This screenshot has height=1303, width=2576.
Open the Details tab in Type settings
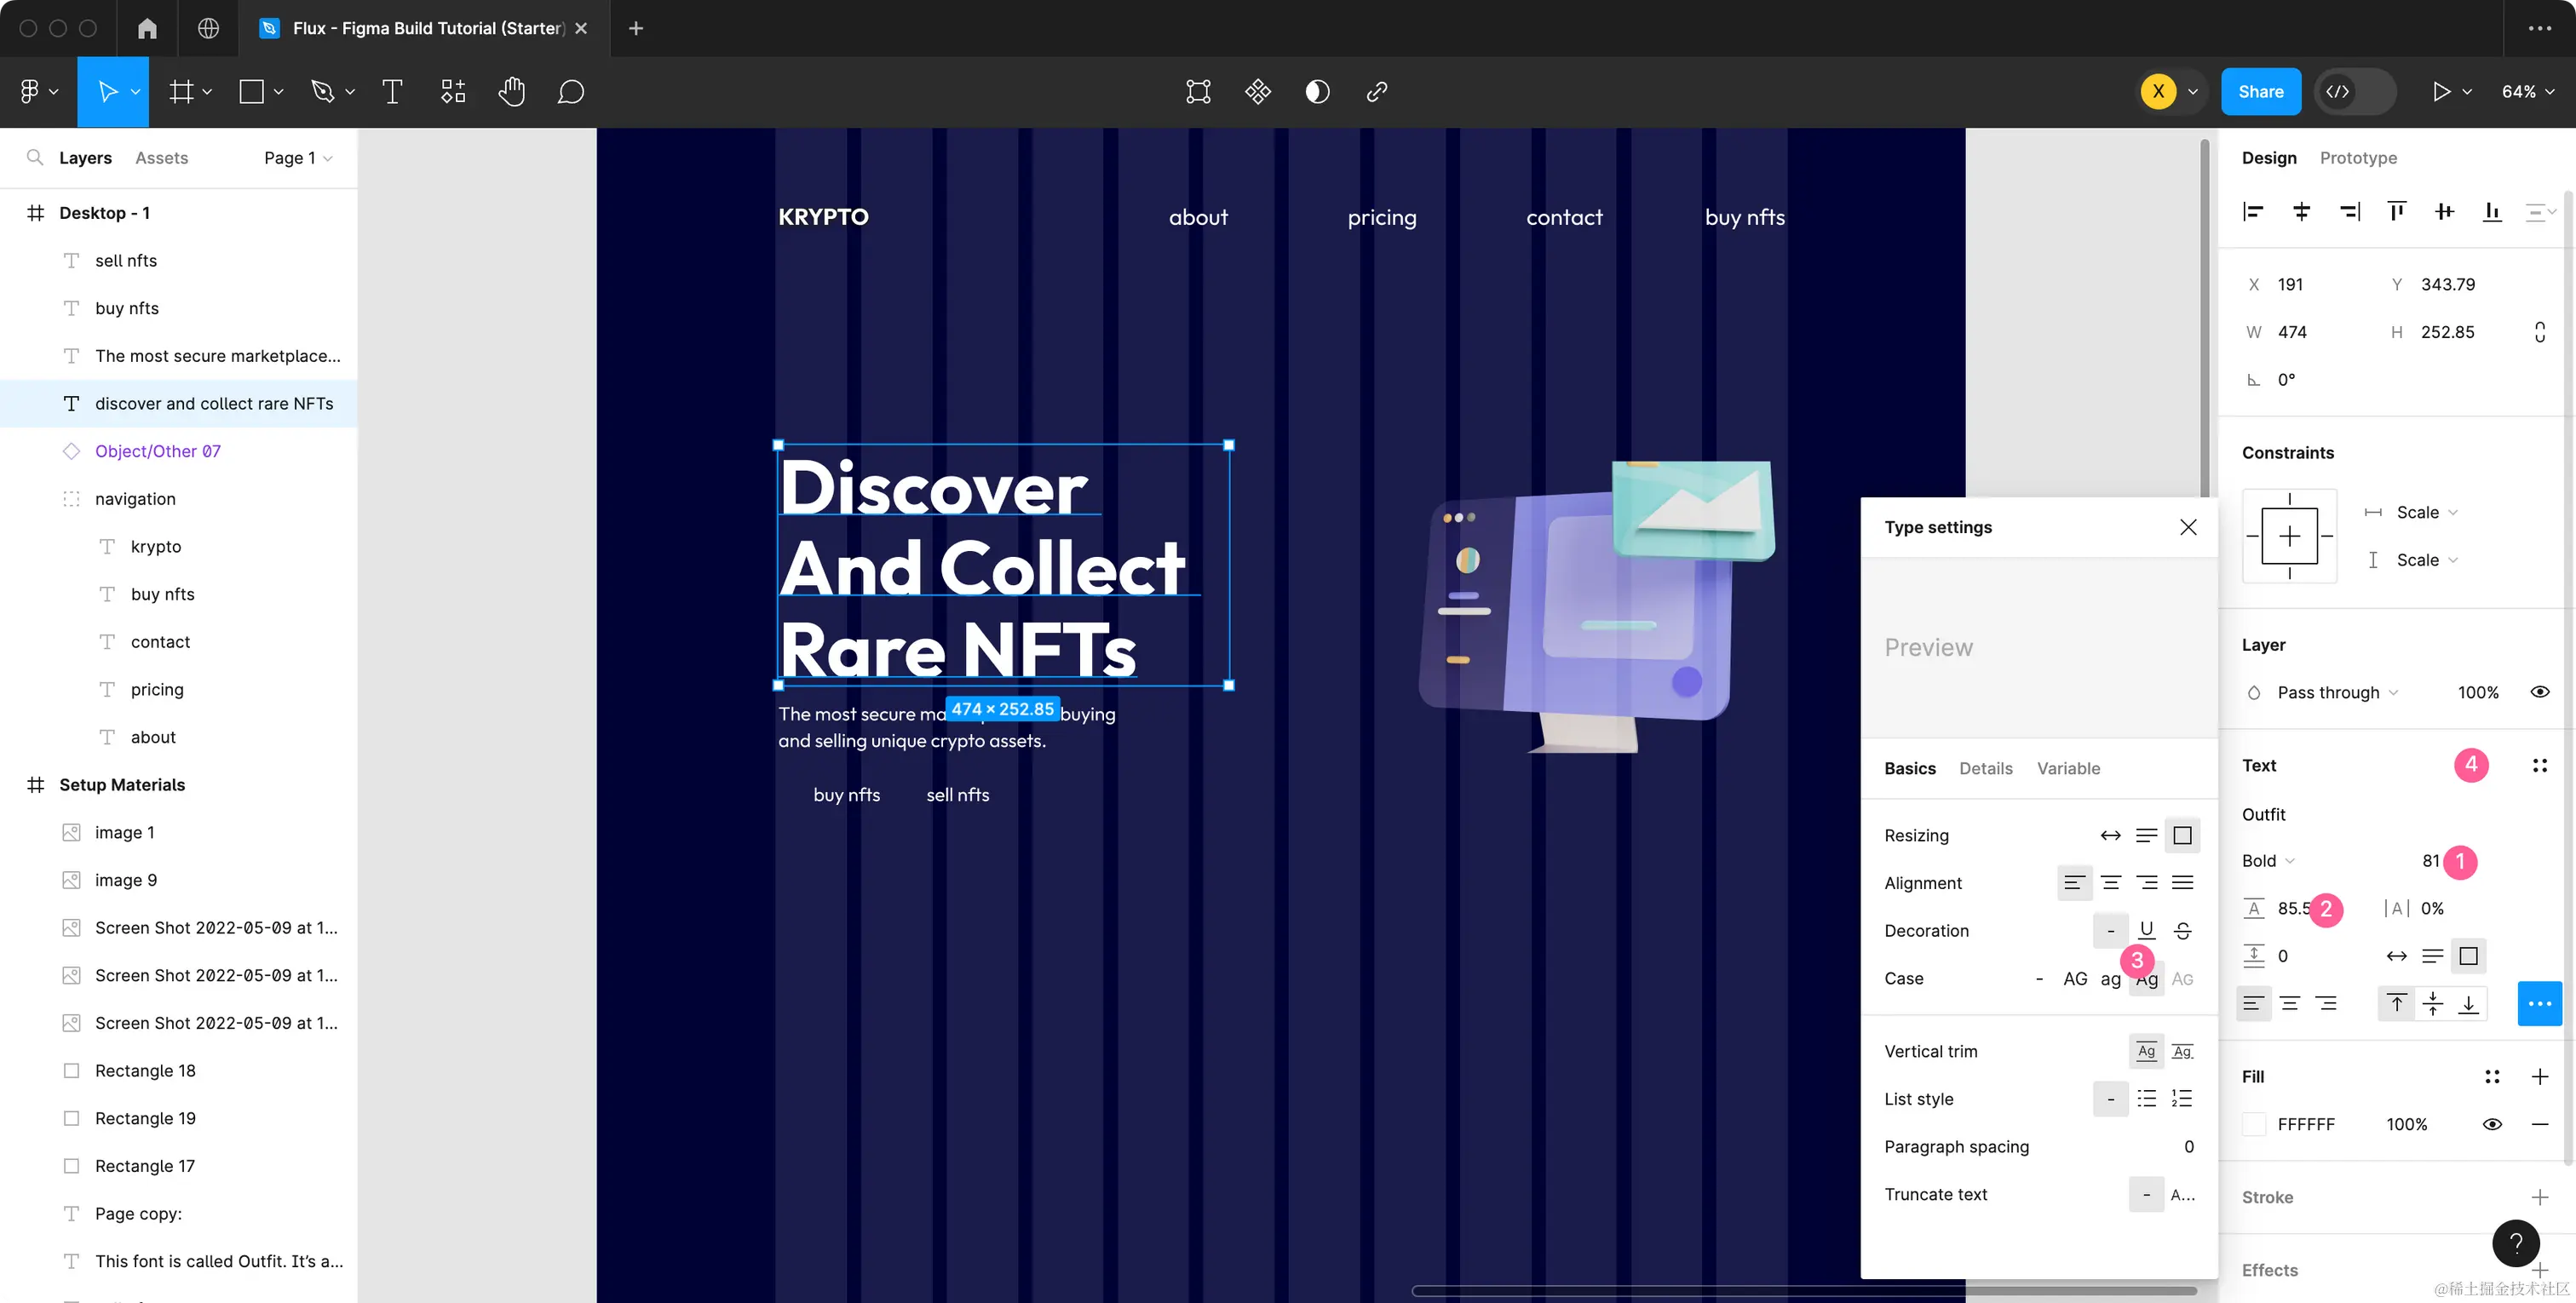tap(1985, 768)
